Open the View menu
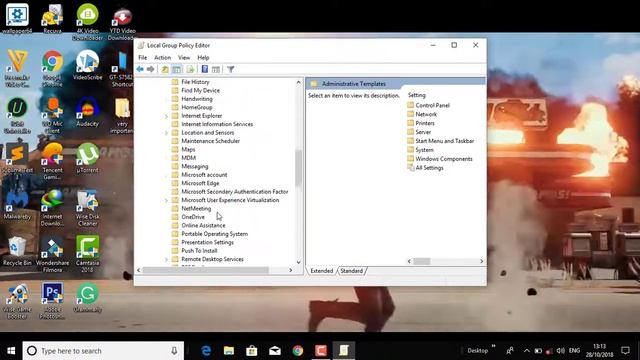Image resolution: width=640 pixels, height=360 pixels. click(x=184, y=58)
